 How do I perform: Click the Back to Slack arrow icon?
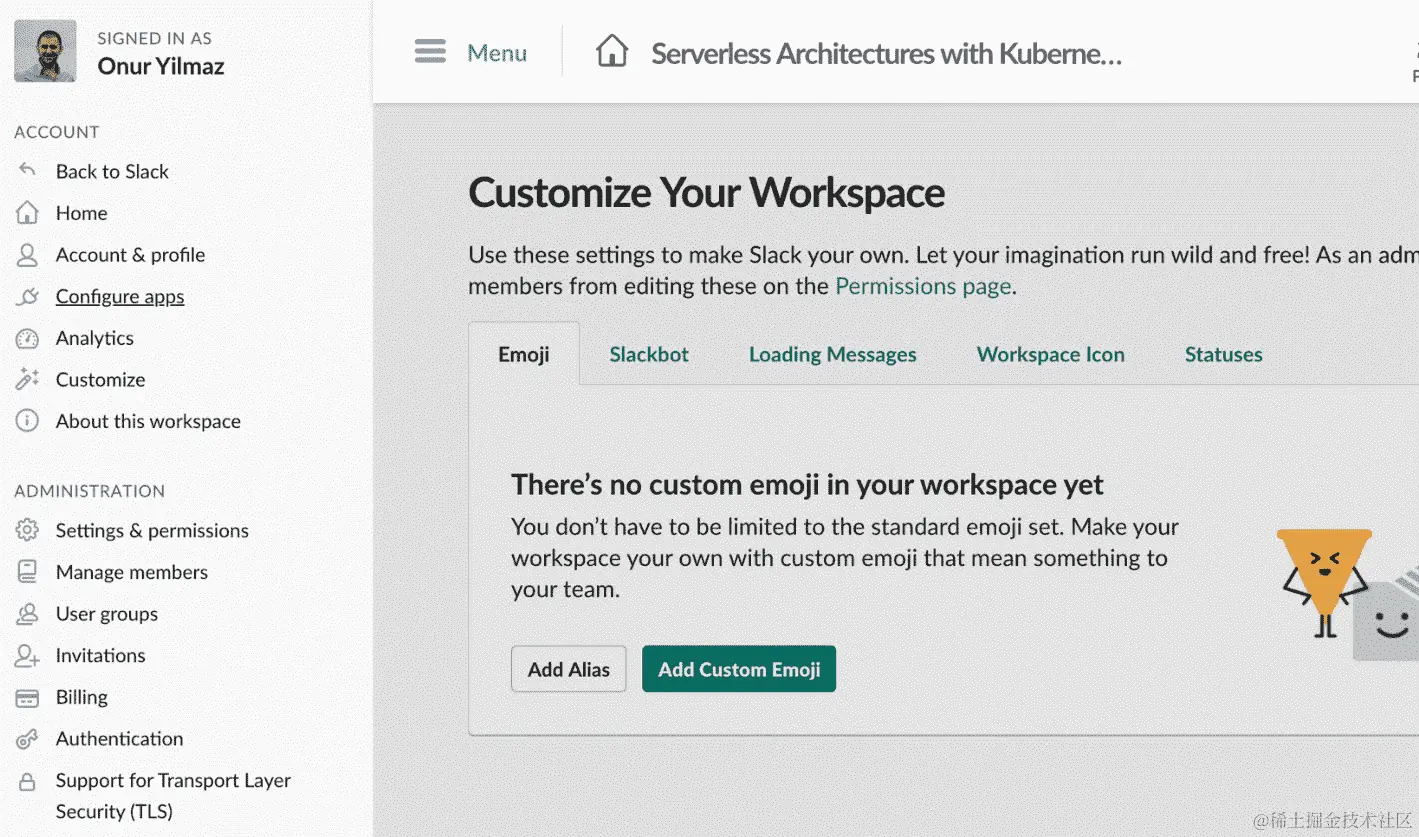27,171
